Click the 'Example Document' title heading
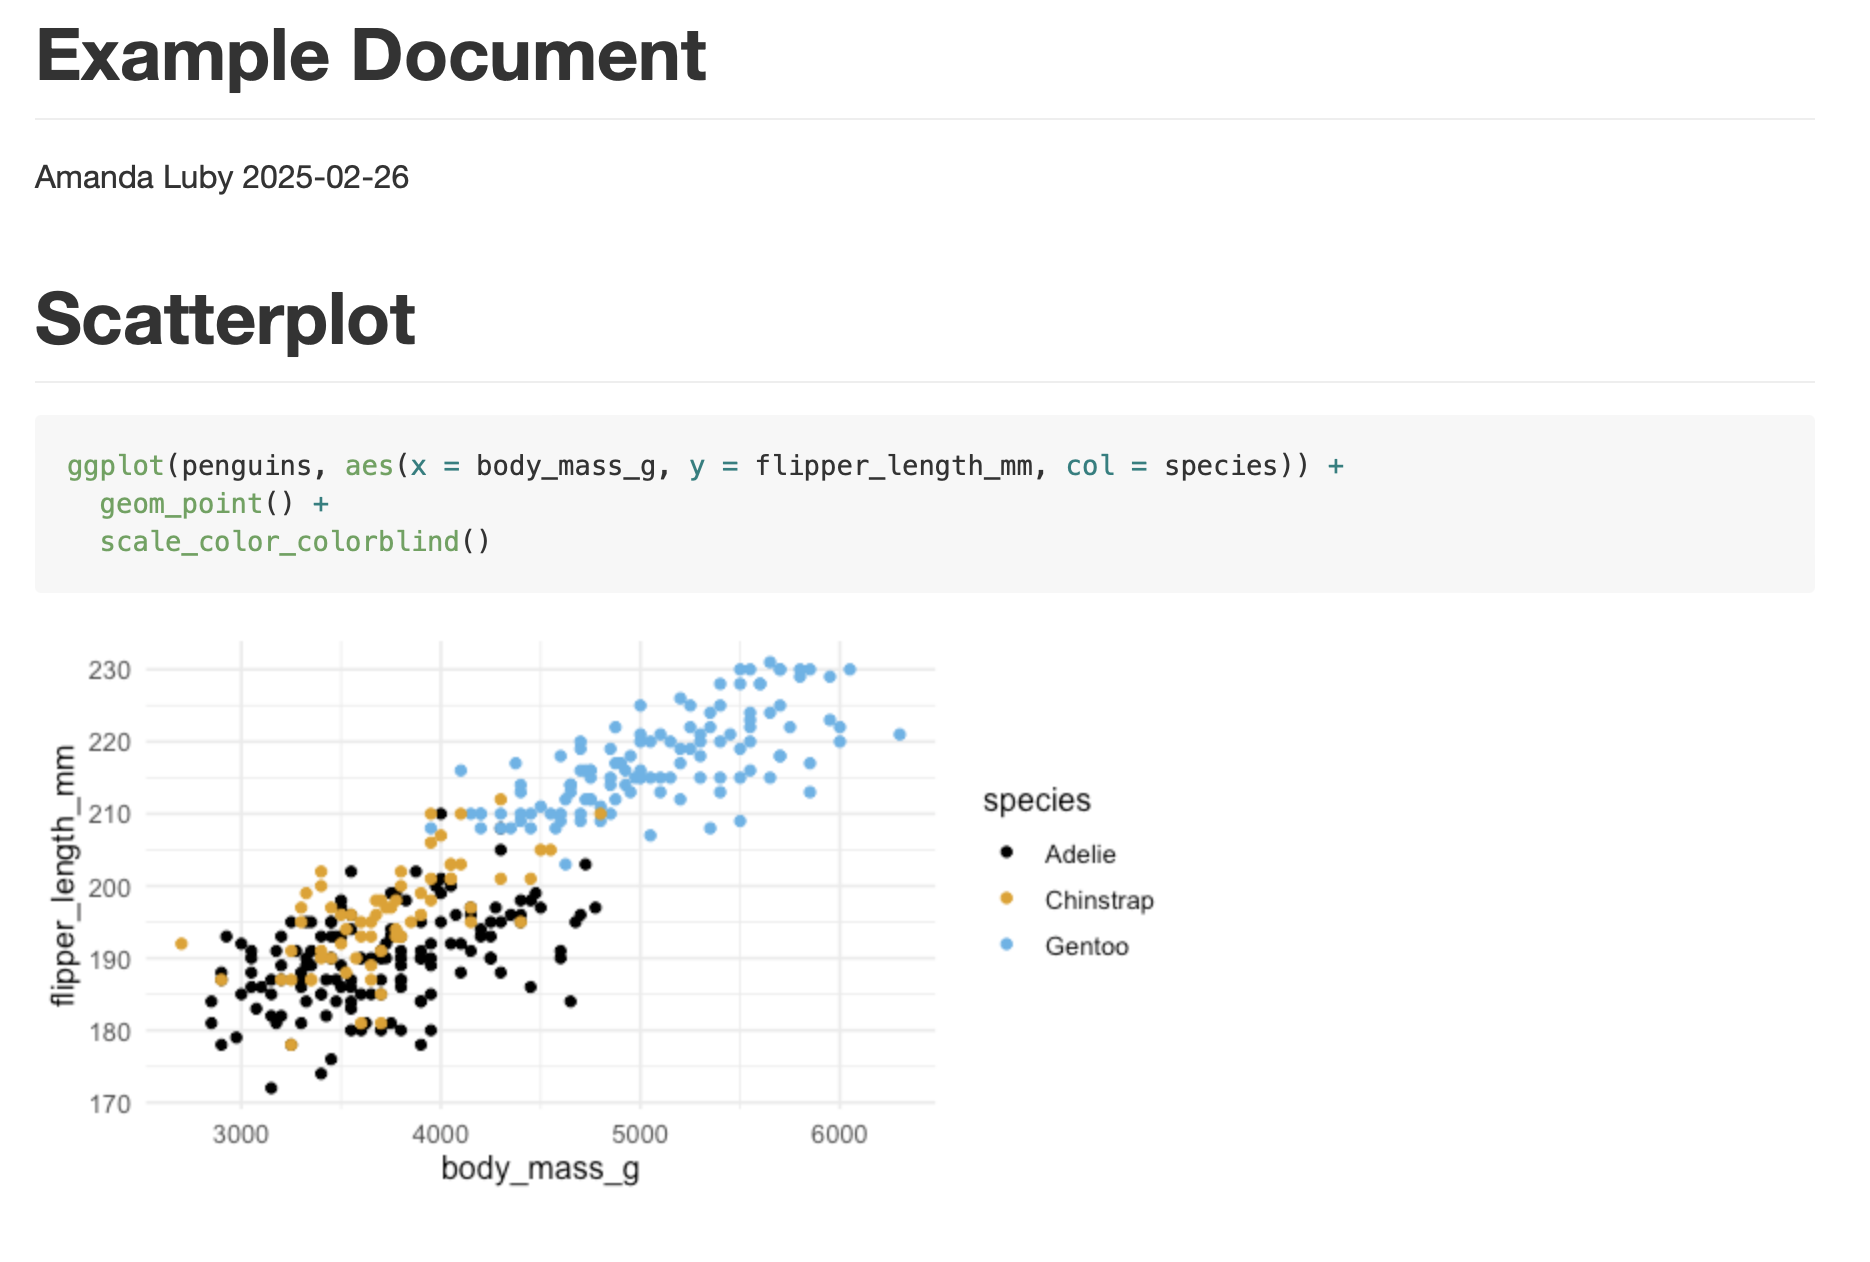The width and height of the screenshot is (1870, 1262). [370, 56]
